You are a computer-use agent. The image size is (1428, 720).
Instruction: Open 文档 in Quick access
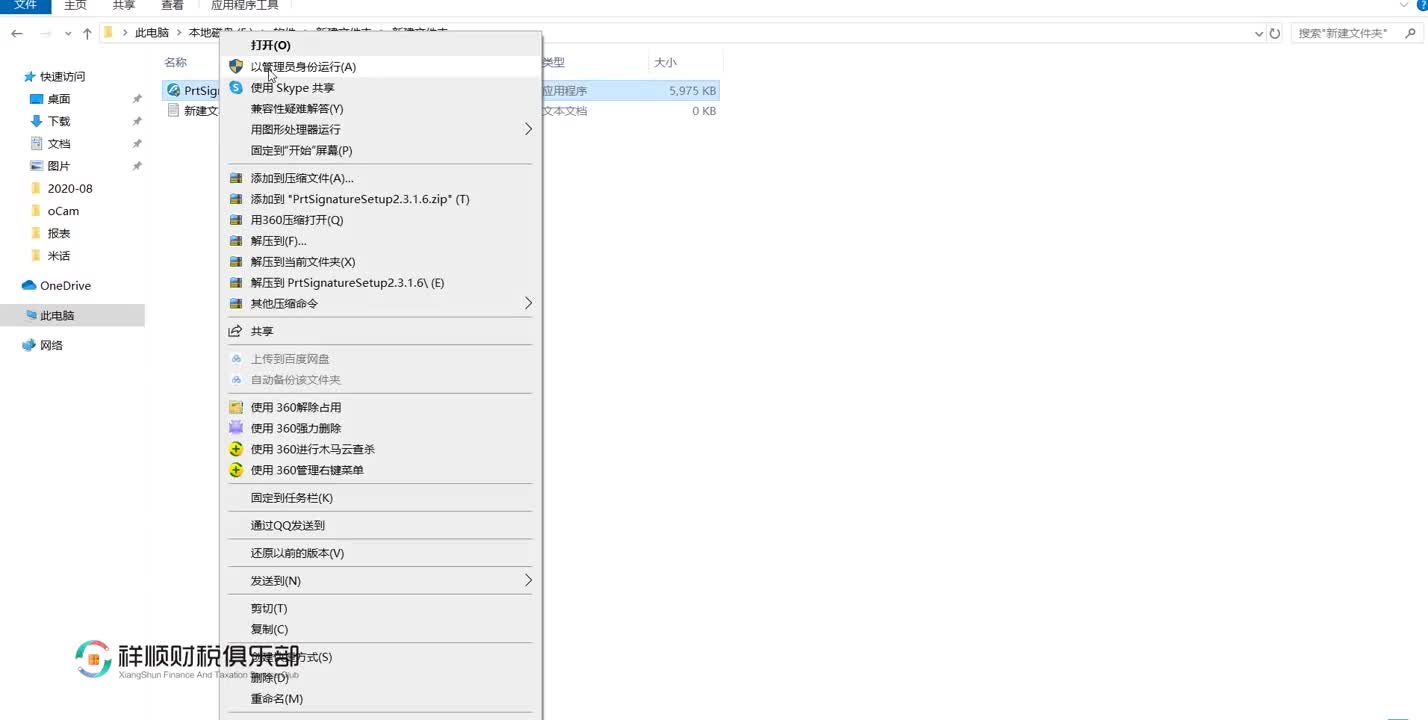[59, 144]
